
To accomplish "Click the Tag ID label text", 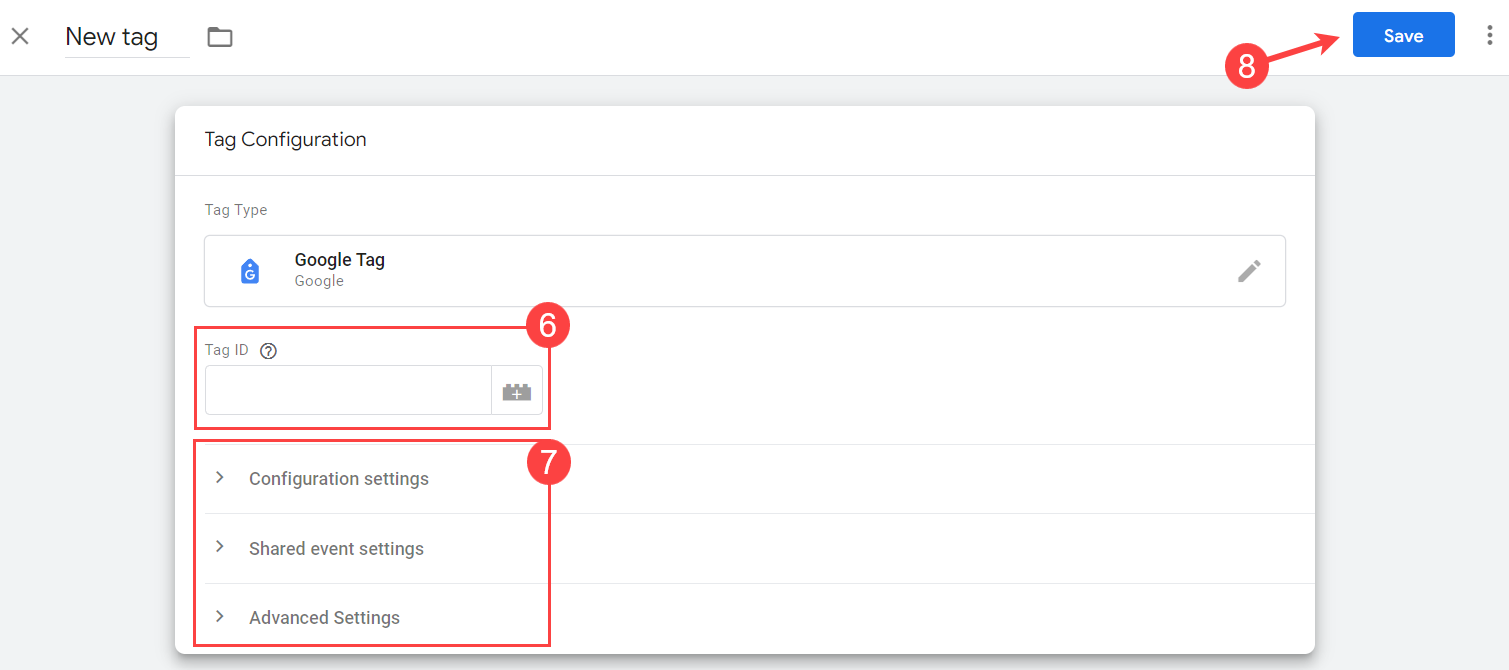I will (x=226, y=350).
